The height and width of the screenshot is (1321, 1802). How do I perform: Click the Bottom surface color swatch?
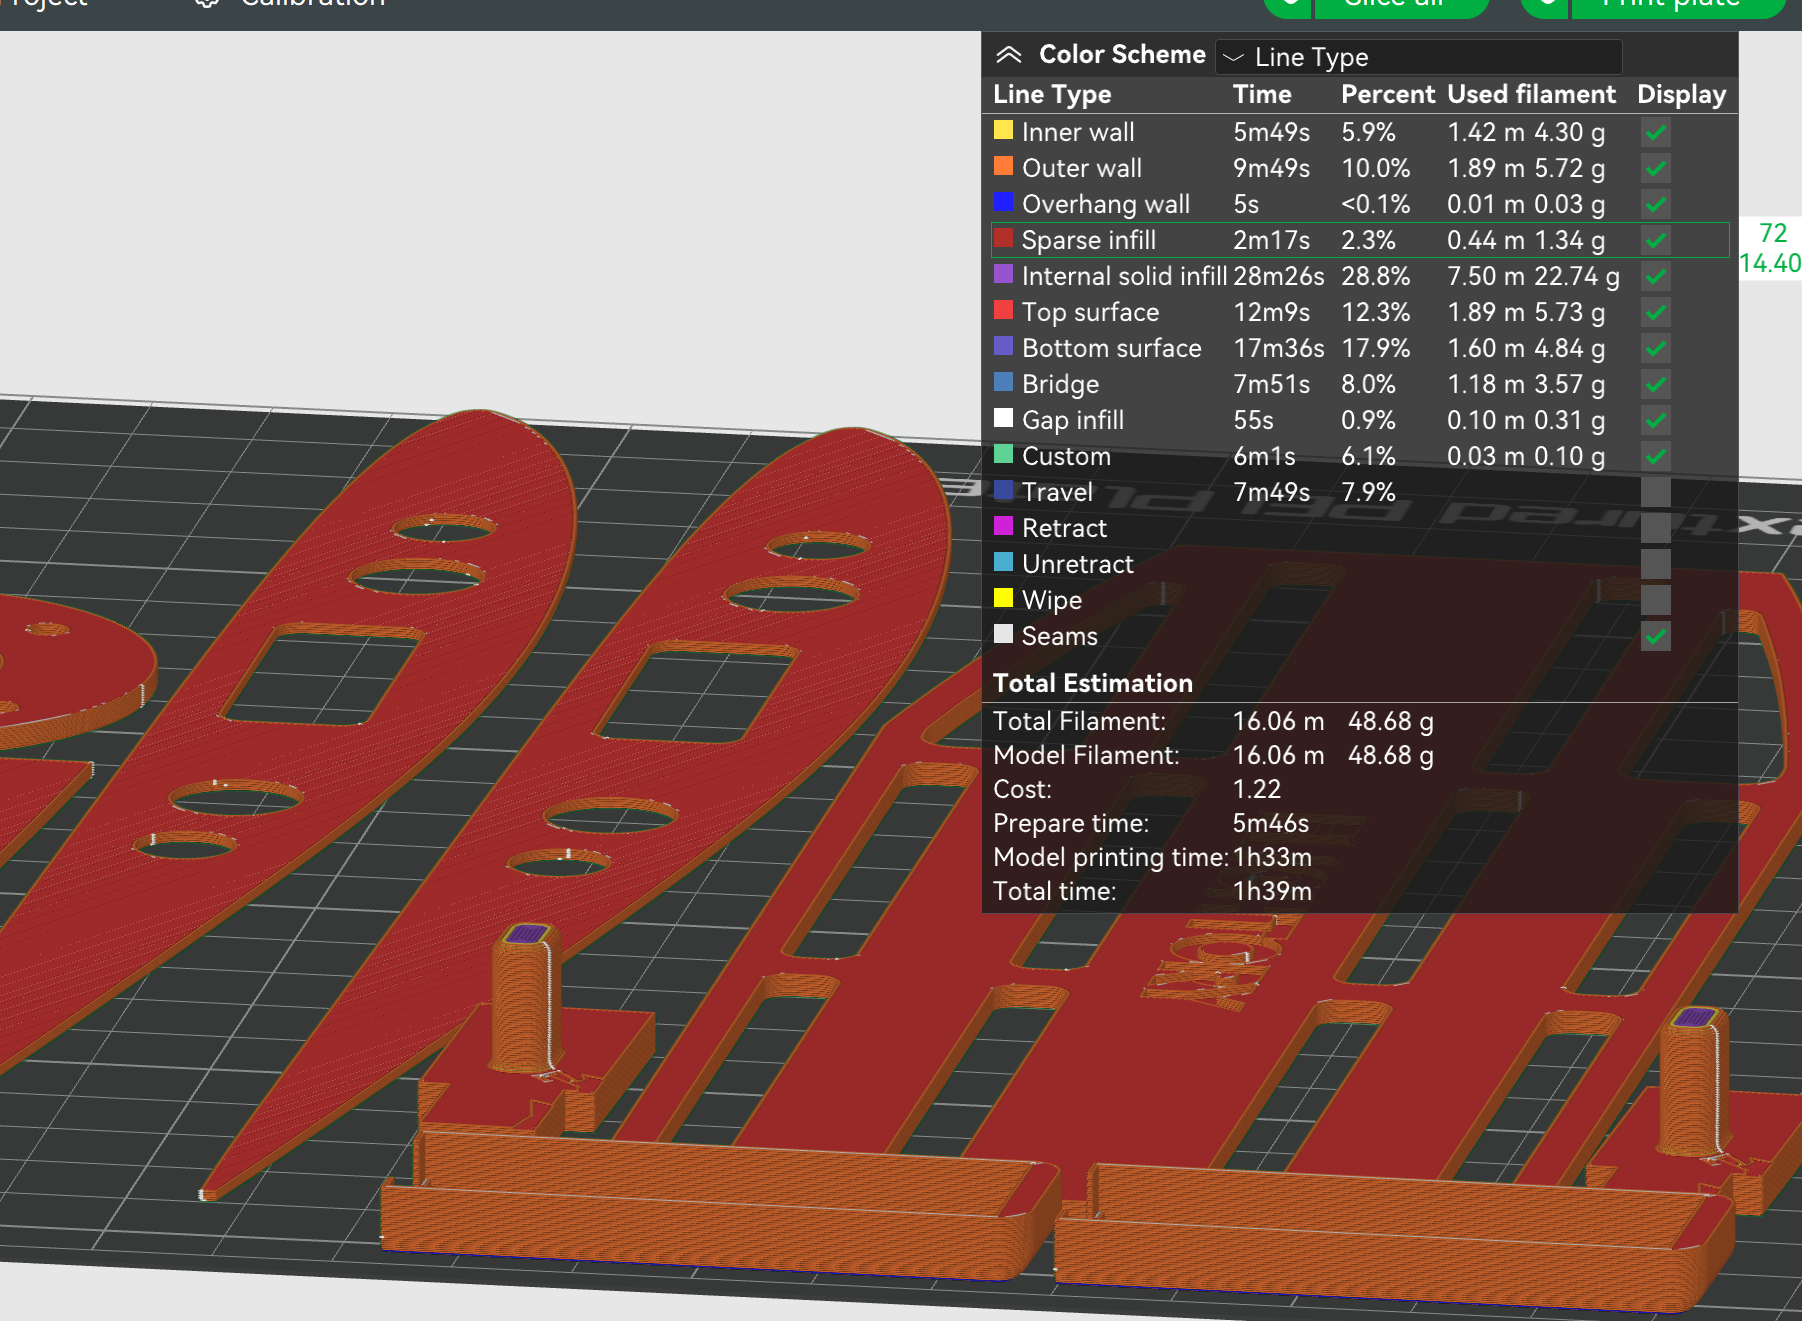click(1003, 346)
